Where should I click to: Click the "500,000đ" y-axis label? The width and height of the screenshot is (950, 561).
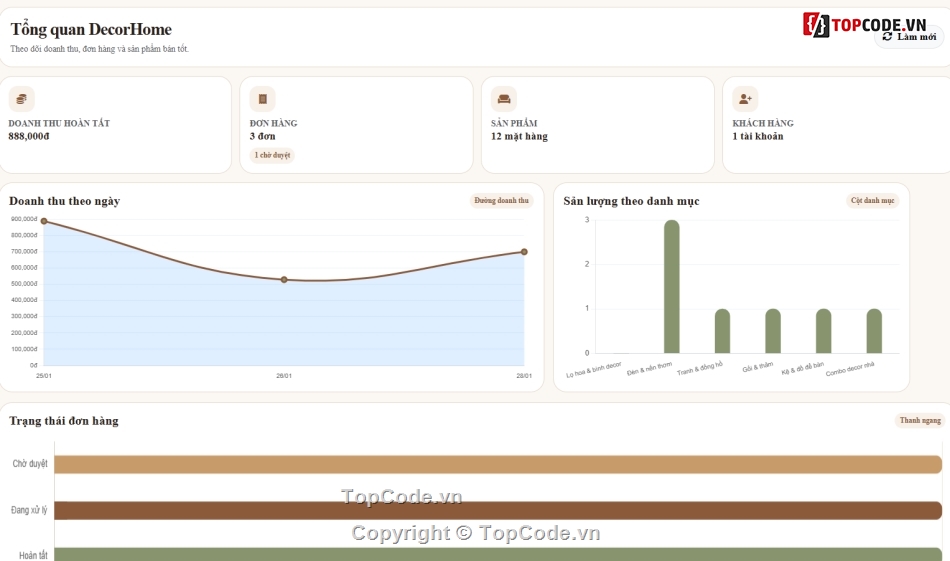tap(24, 284)
